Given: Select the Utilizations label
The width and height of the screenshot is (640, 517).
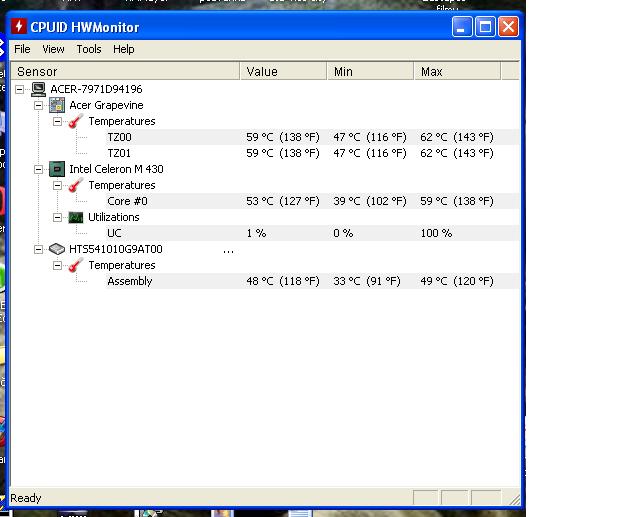Looking at the screenshot, I should coord(114,217).
